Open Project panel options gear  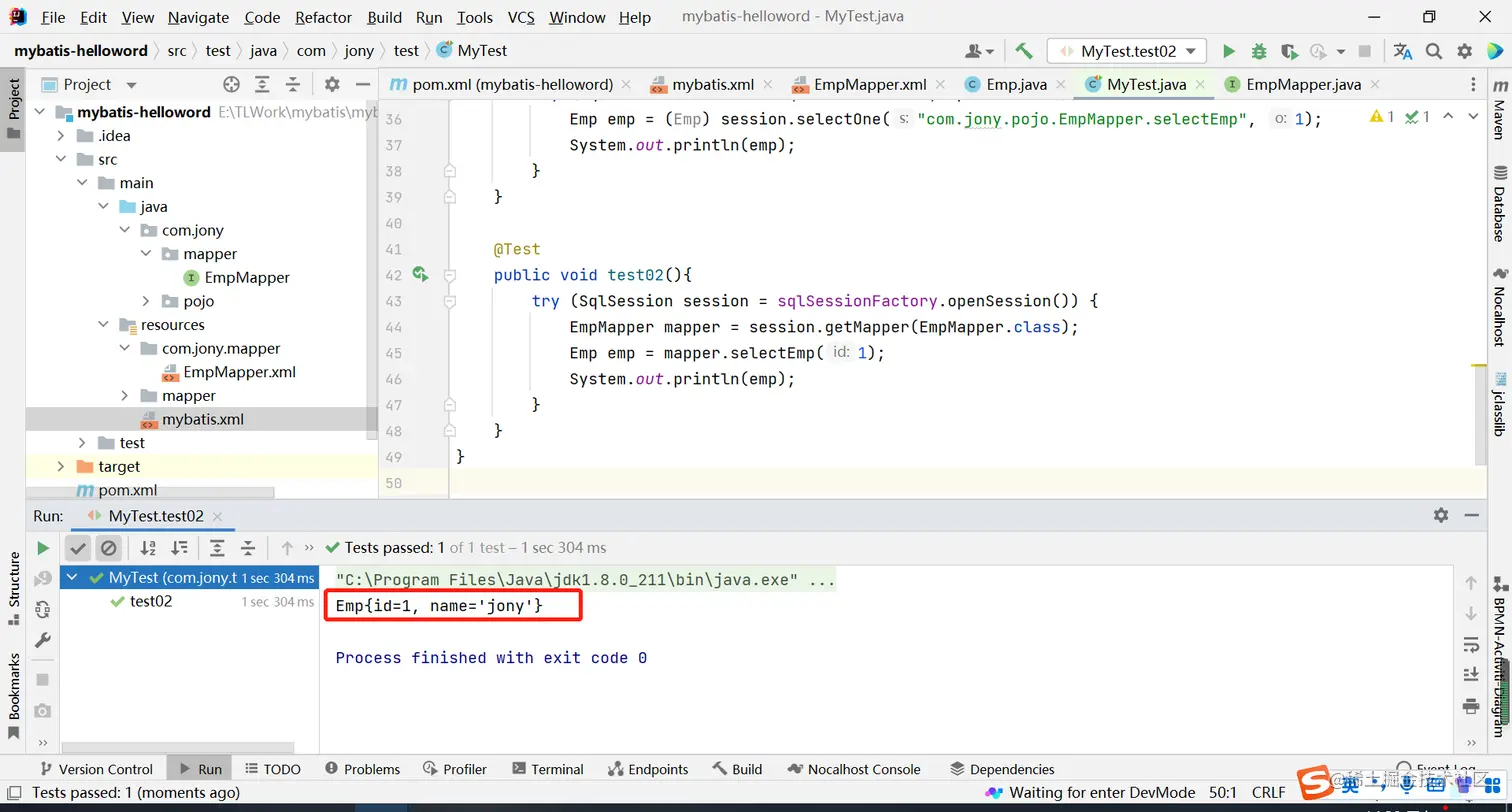click(x=333, y=85)
